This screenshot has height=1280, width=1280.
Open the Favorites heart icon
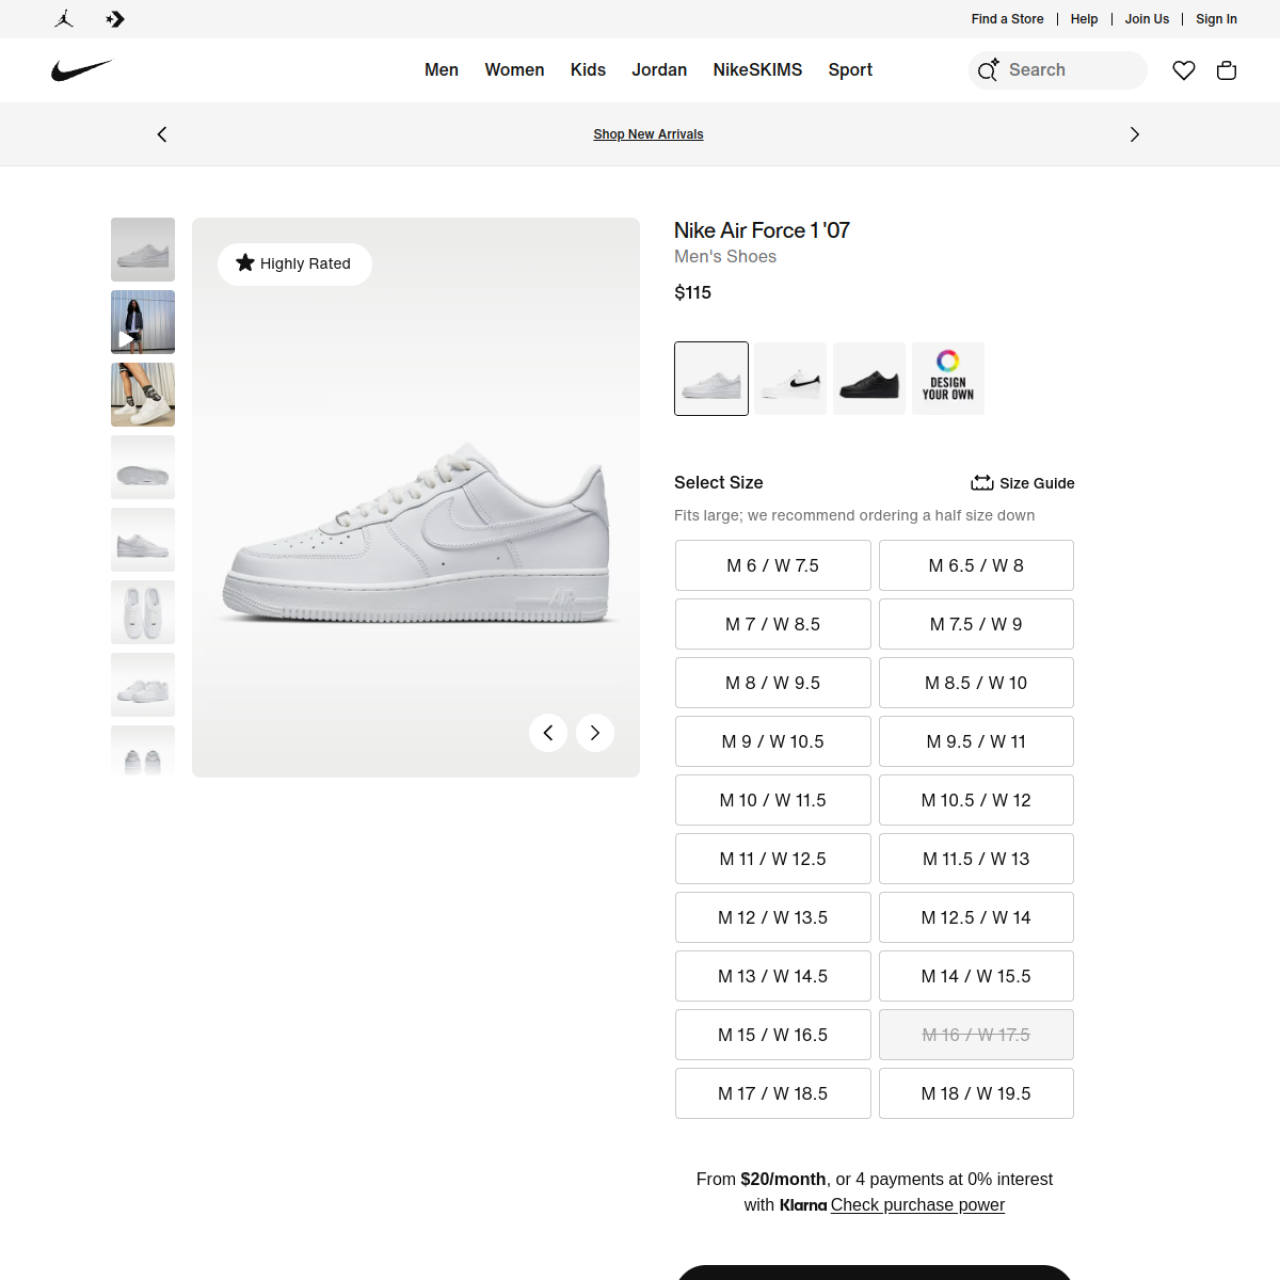[1184, 70]
